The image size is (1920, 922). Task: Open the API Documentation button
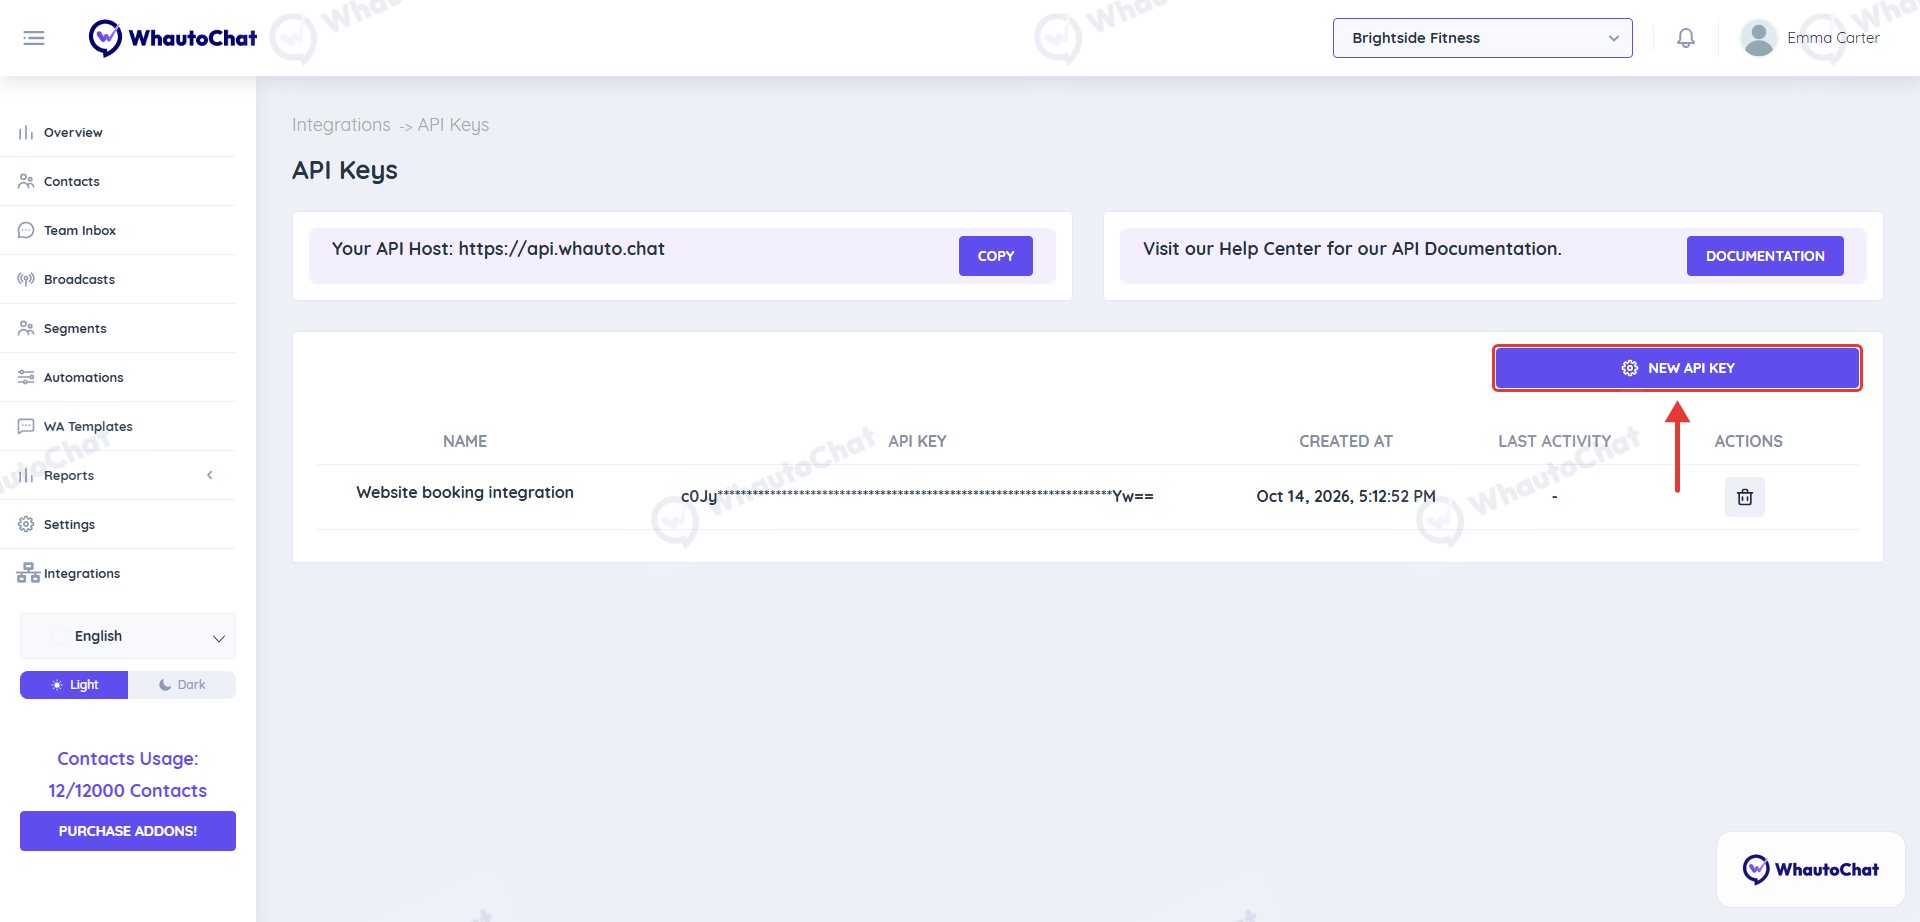pyautogui.click(x=1765, y=256)
